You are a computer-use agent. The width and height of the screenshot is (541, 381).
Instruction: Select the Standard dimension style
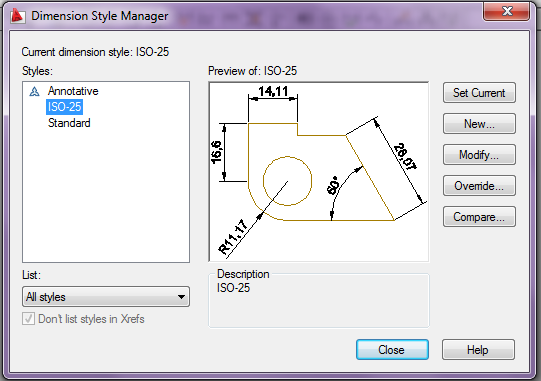pos(69,123)
